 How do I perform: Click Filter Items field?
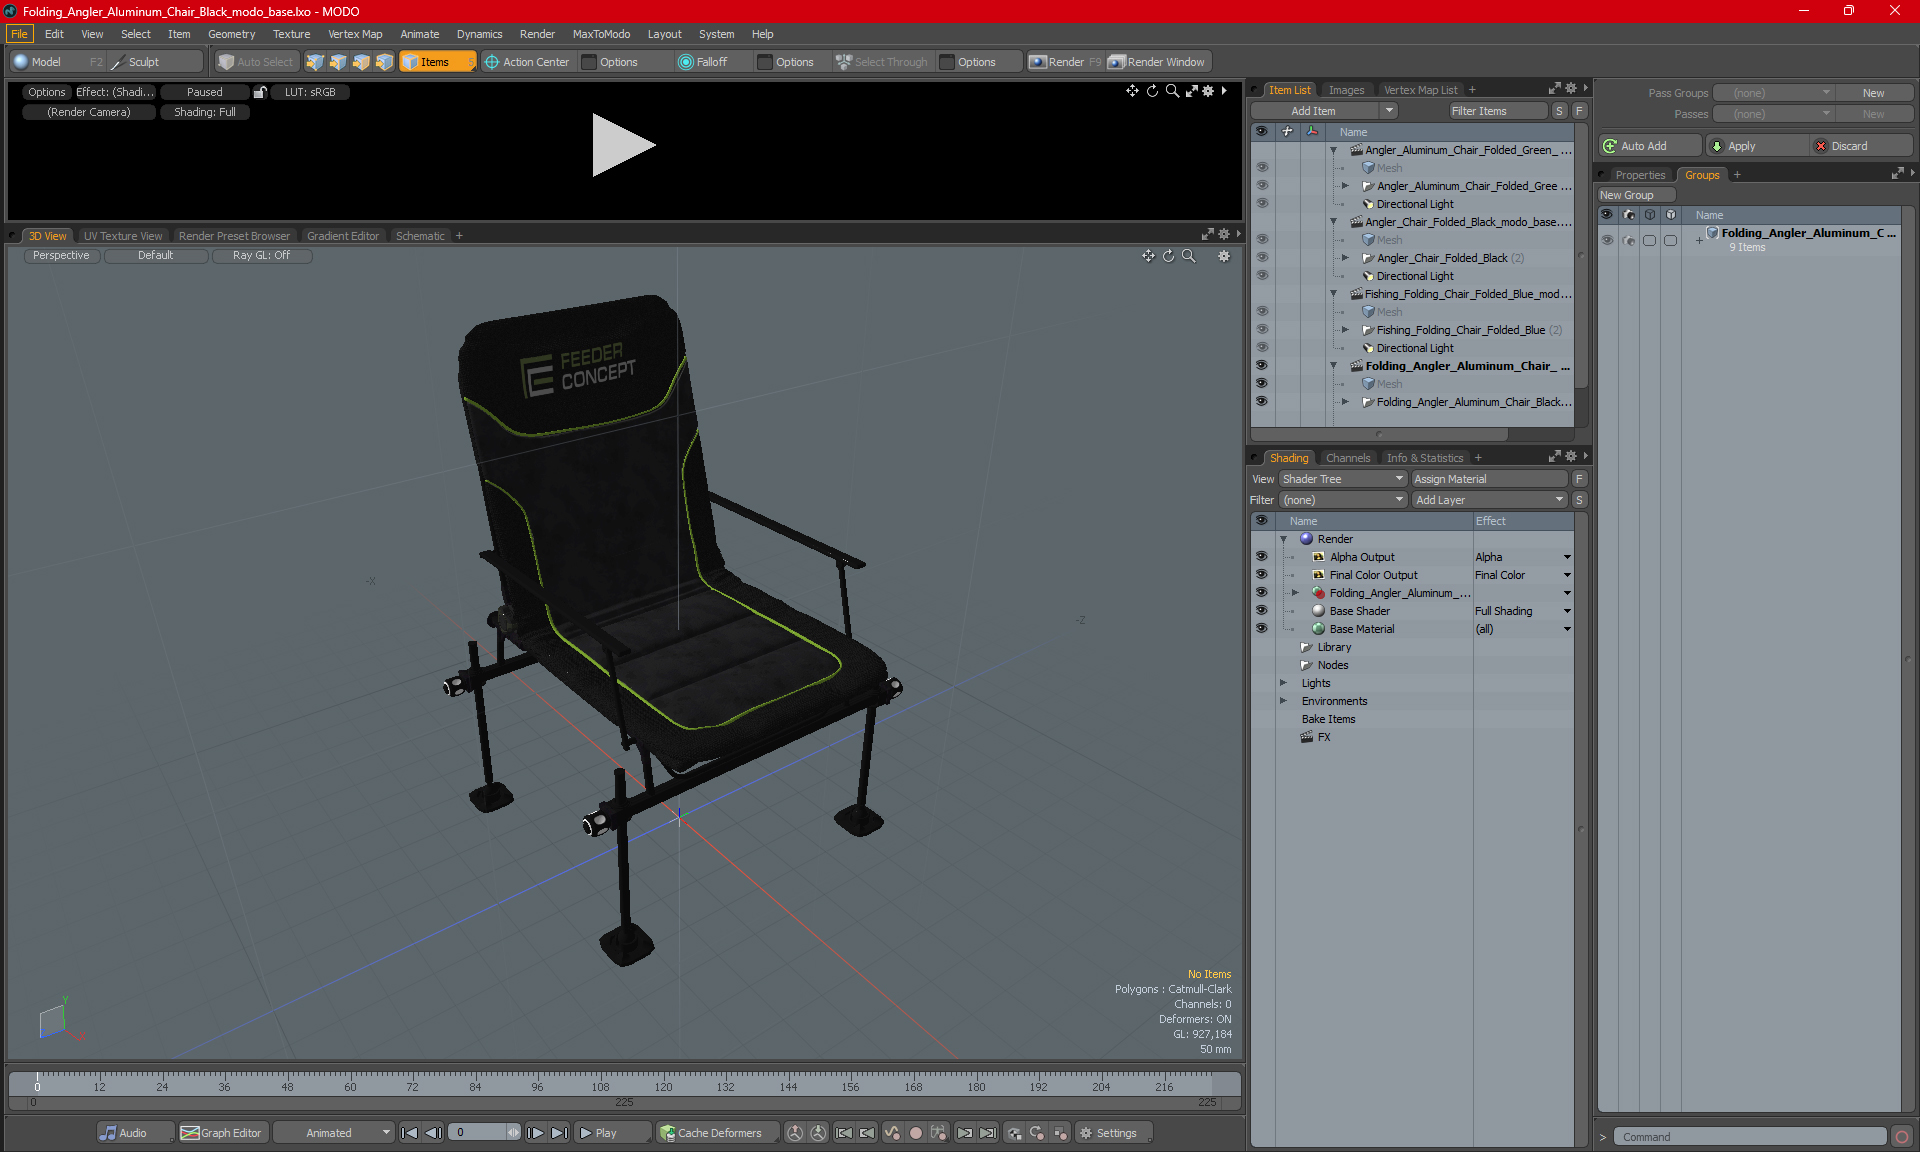pyautogui.click(x=1497, y=111)
